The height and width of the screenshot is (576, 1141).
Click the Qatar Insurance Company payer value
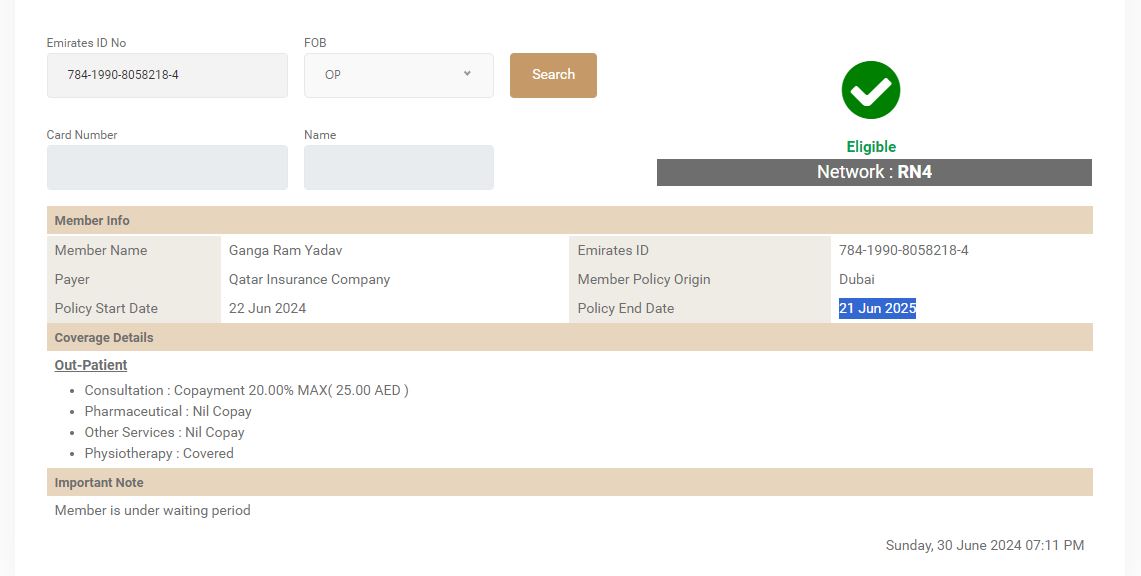click(x=309, y=279)
